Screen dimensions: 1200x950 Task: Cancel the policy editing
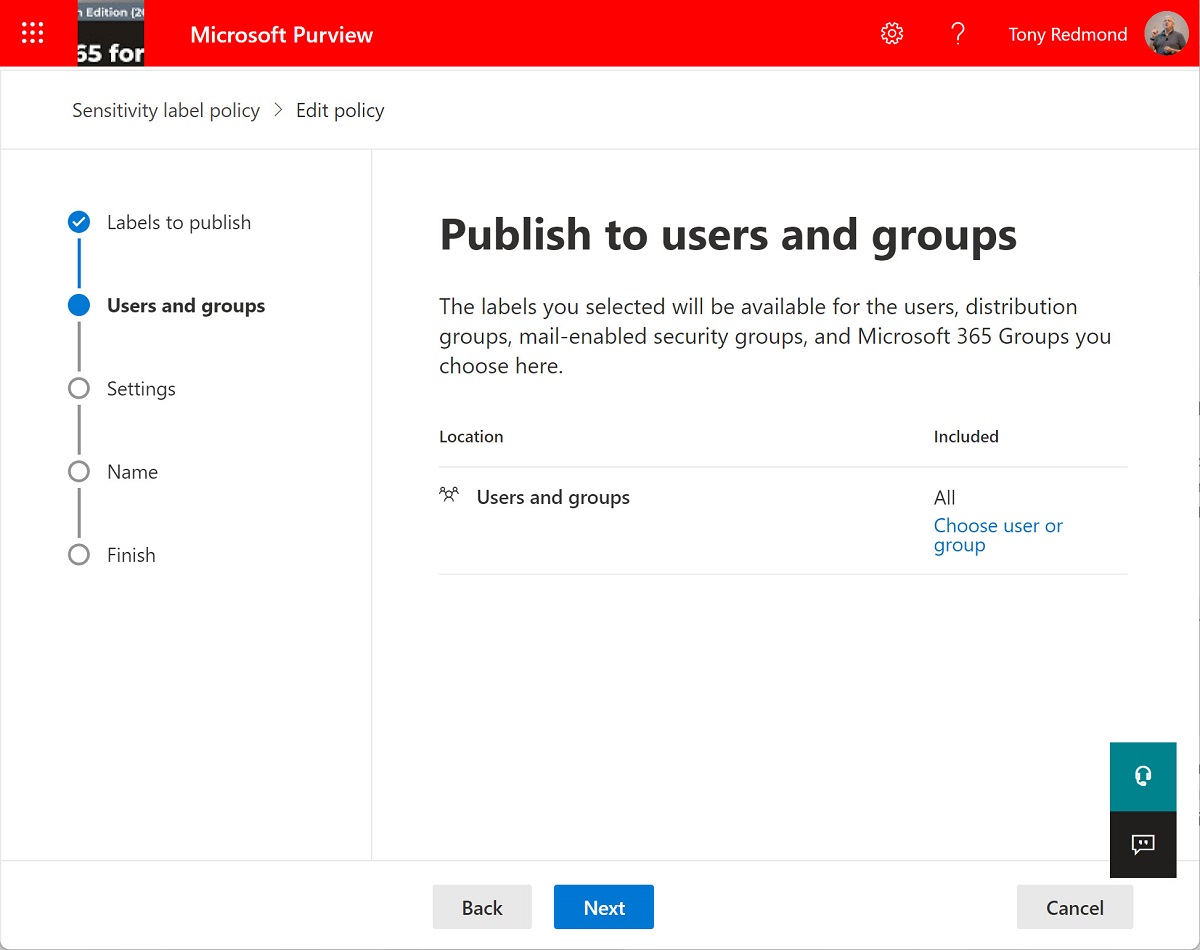[1074, 907]
